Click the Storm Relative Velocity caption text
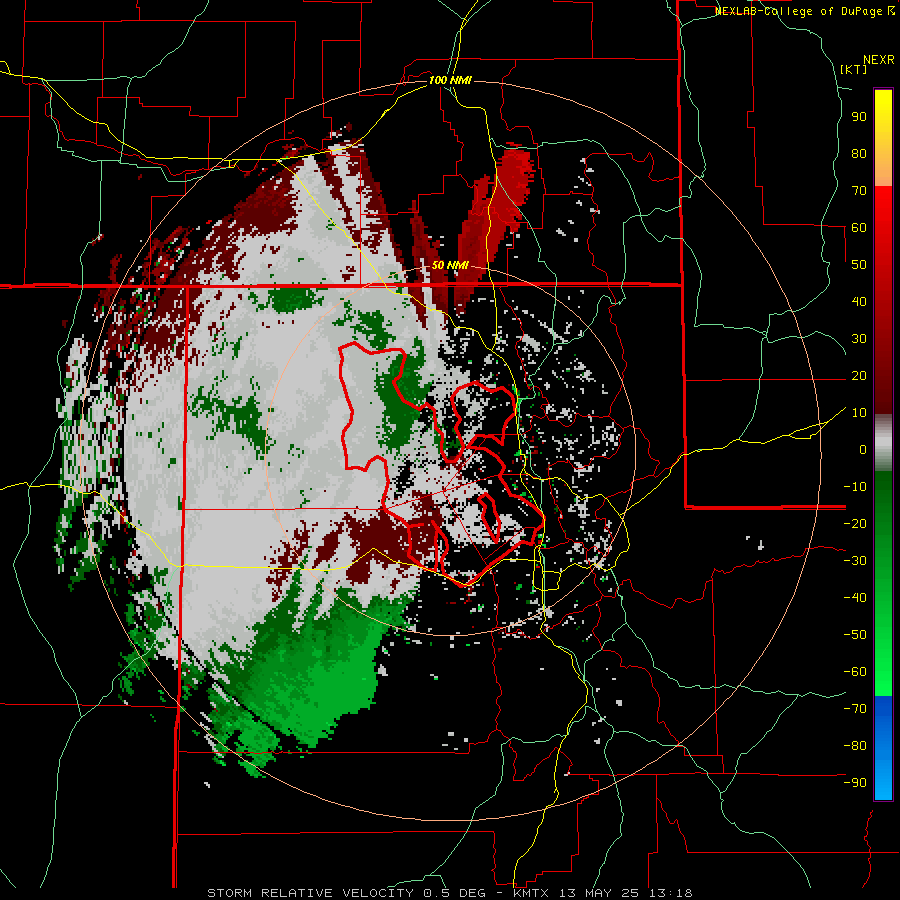 click(449, 893)
